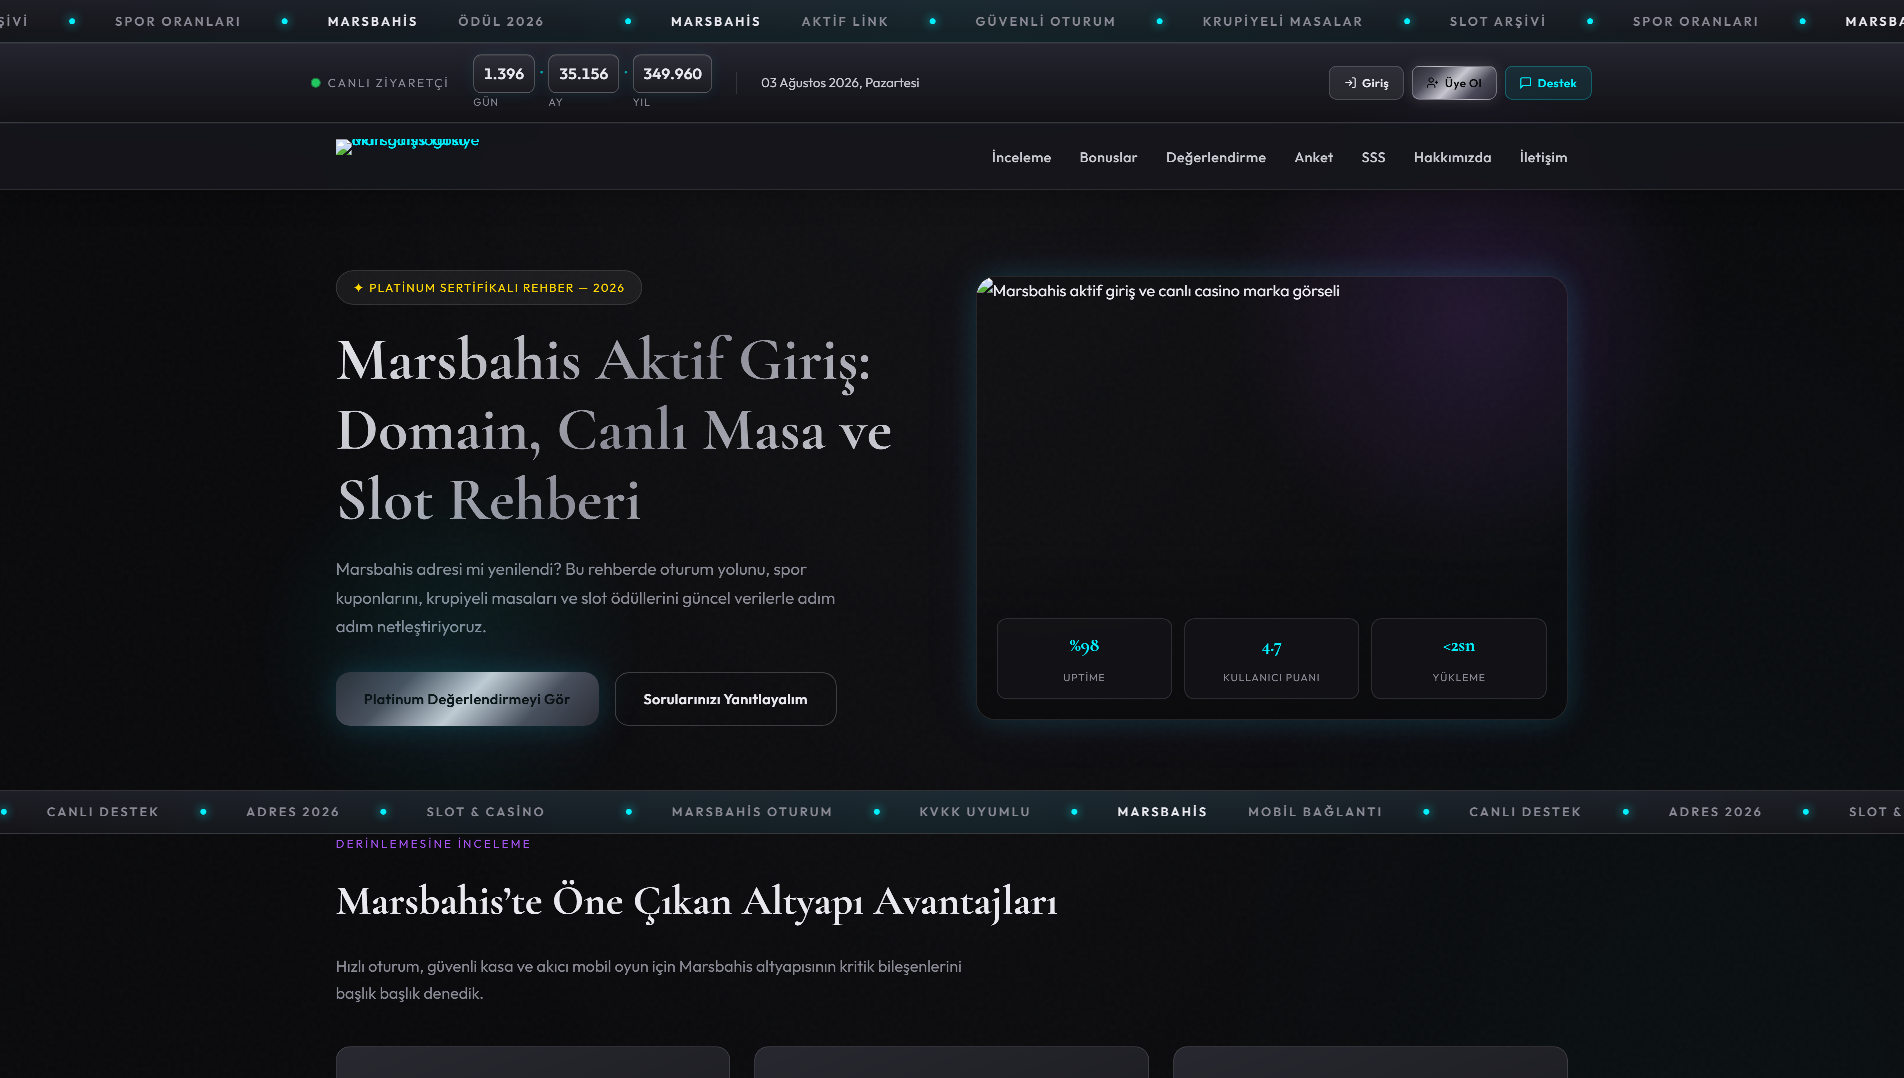The image size is (1904, 1078).
Task: Click the AKTİF LİNK ticker item
Action: click(x=845, y=21)
